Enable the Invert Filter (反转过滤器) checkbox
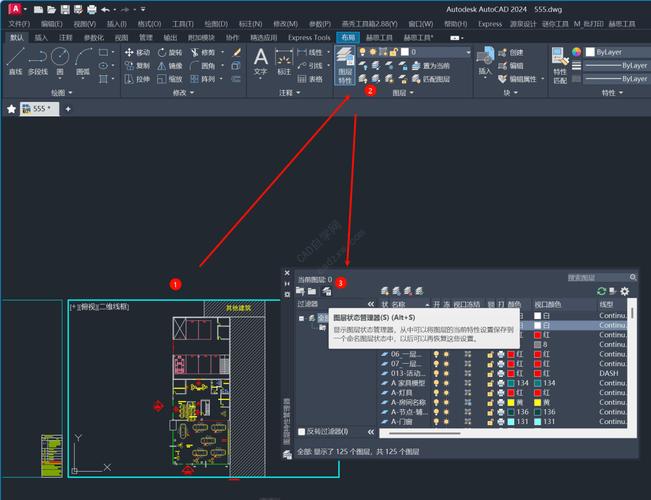Viewport: 651px width, 500px height. [303, 431]
